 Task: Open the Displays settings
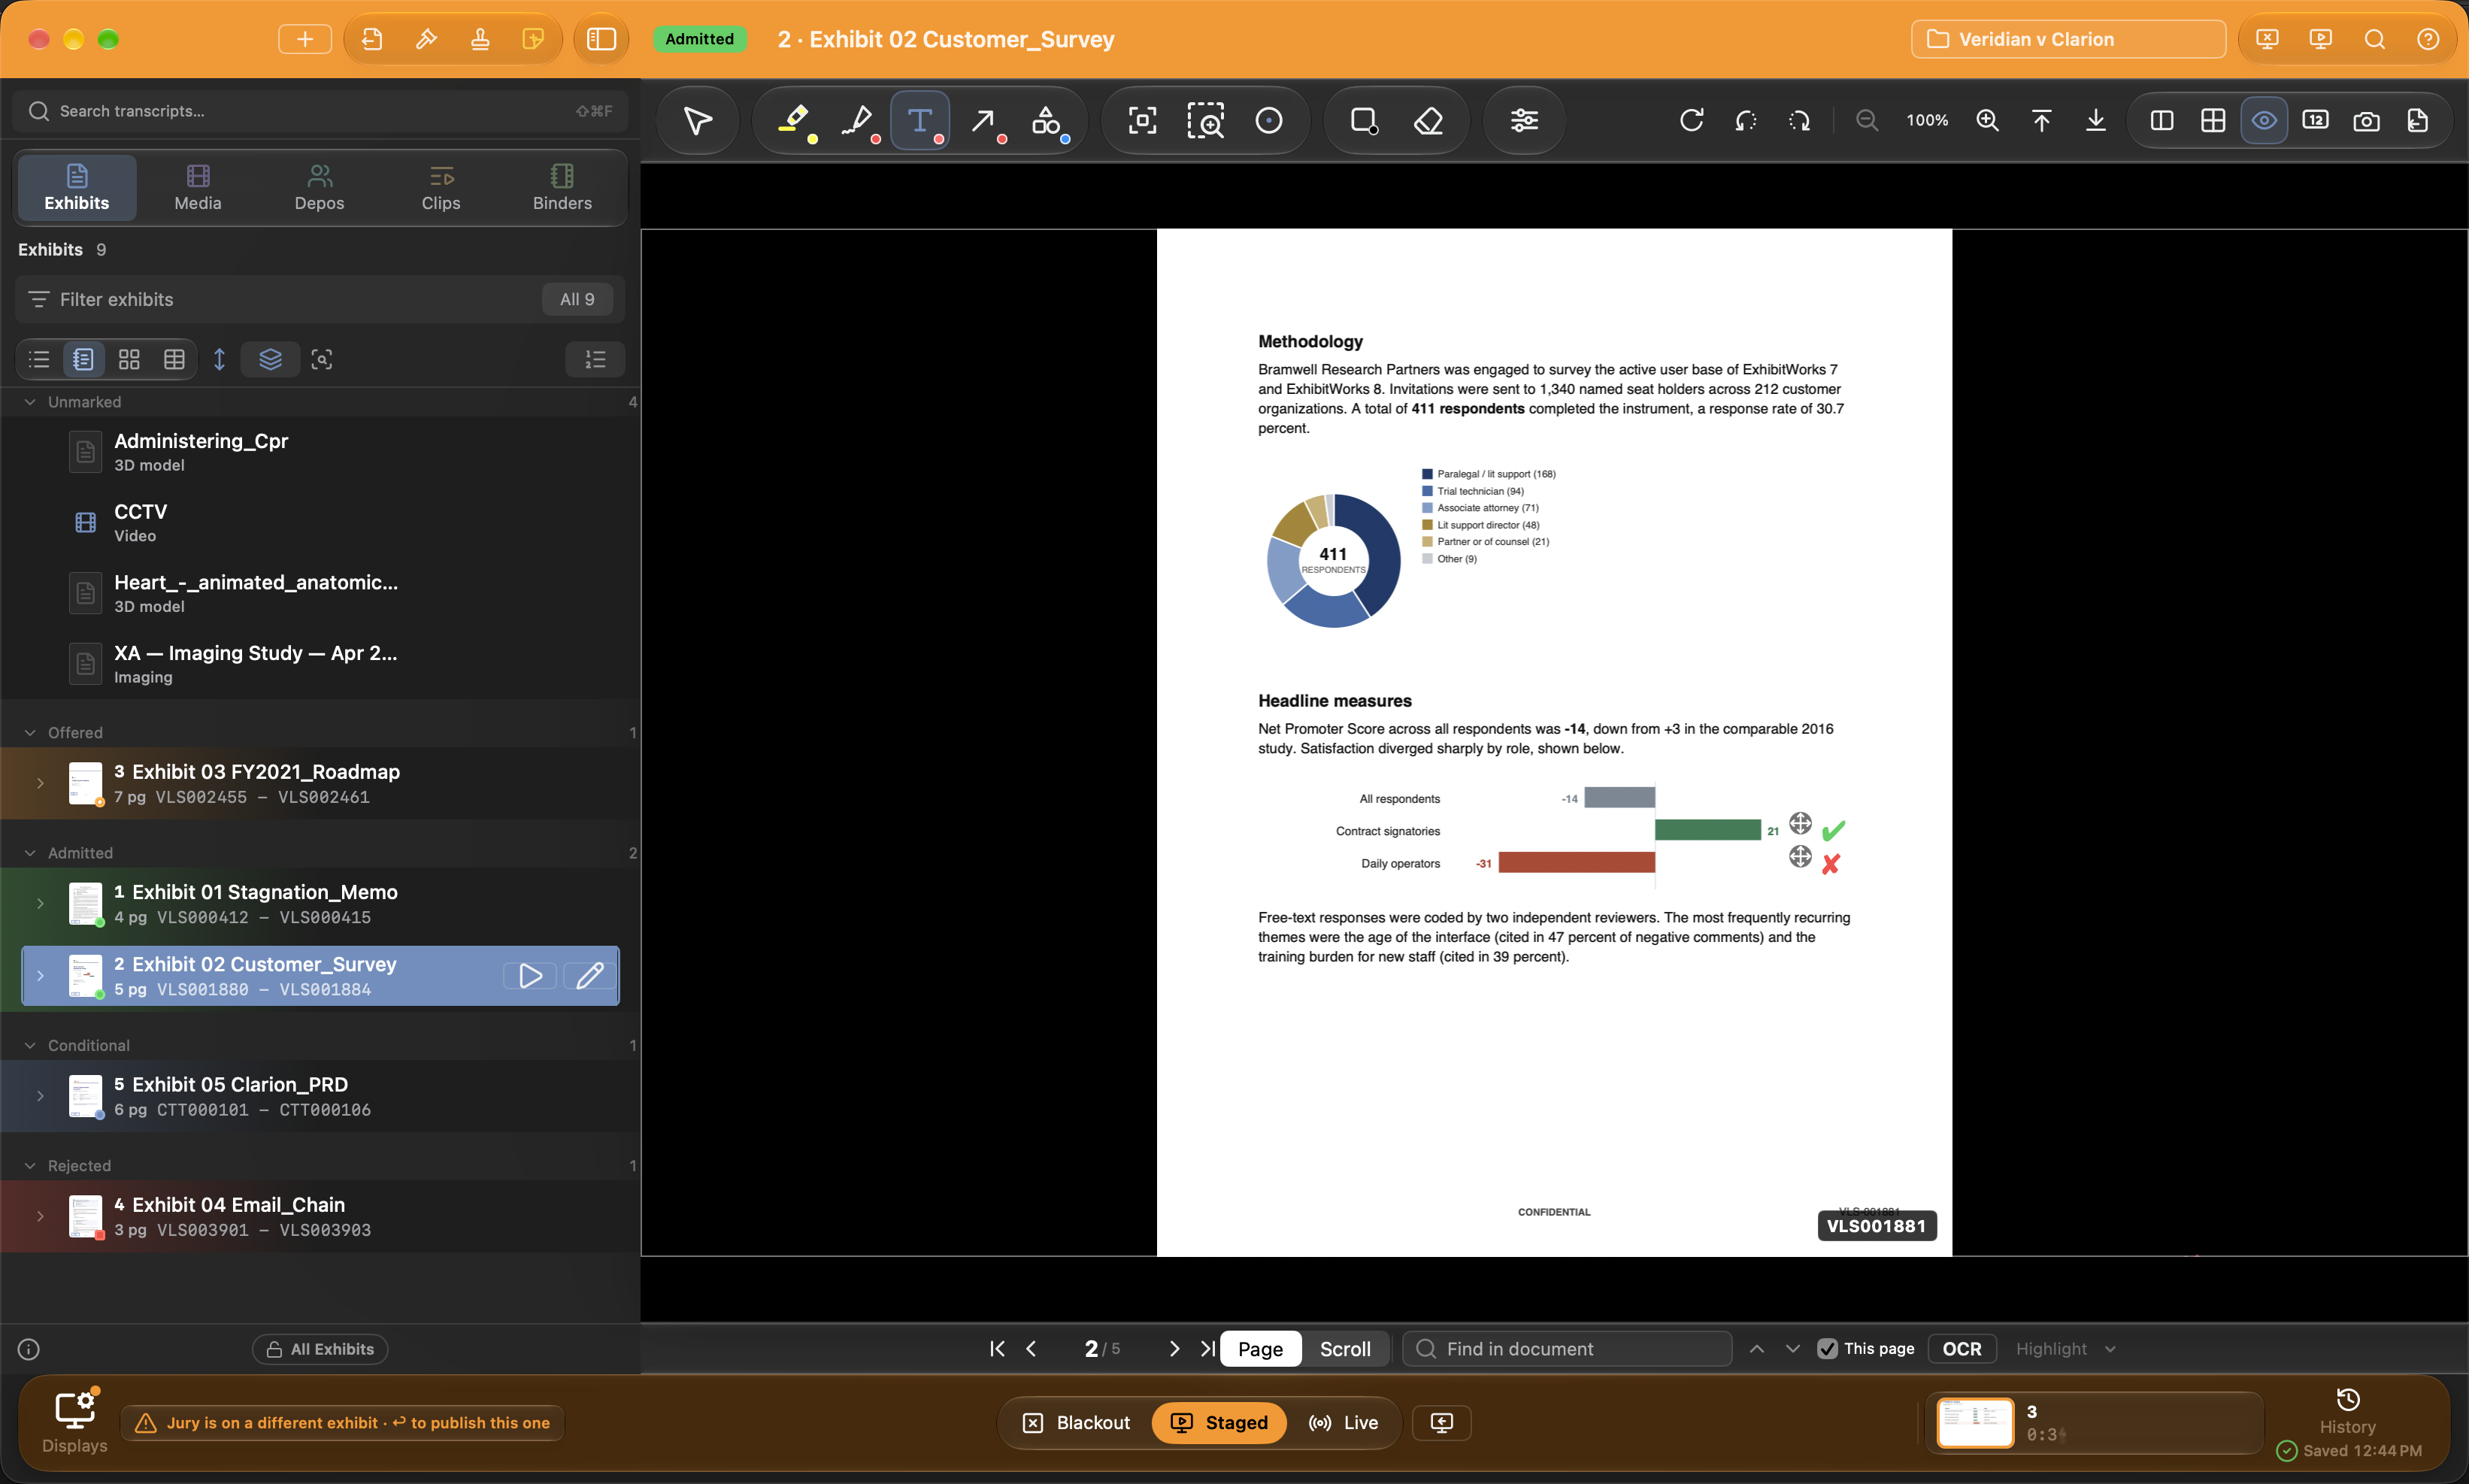click(75, 1421)
